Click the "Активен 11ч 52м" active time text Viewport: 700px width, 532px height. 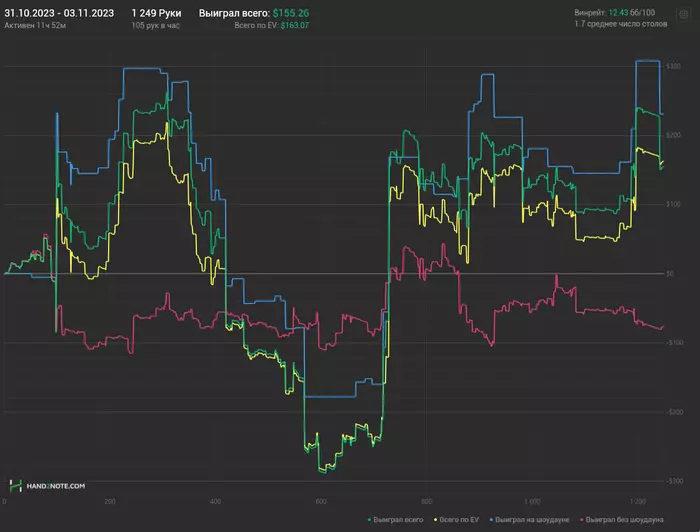tap(36, 24)
